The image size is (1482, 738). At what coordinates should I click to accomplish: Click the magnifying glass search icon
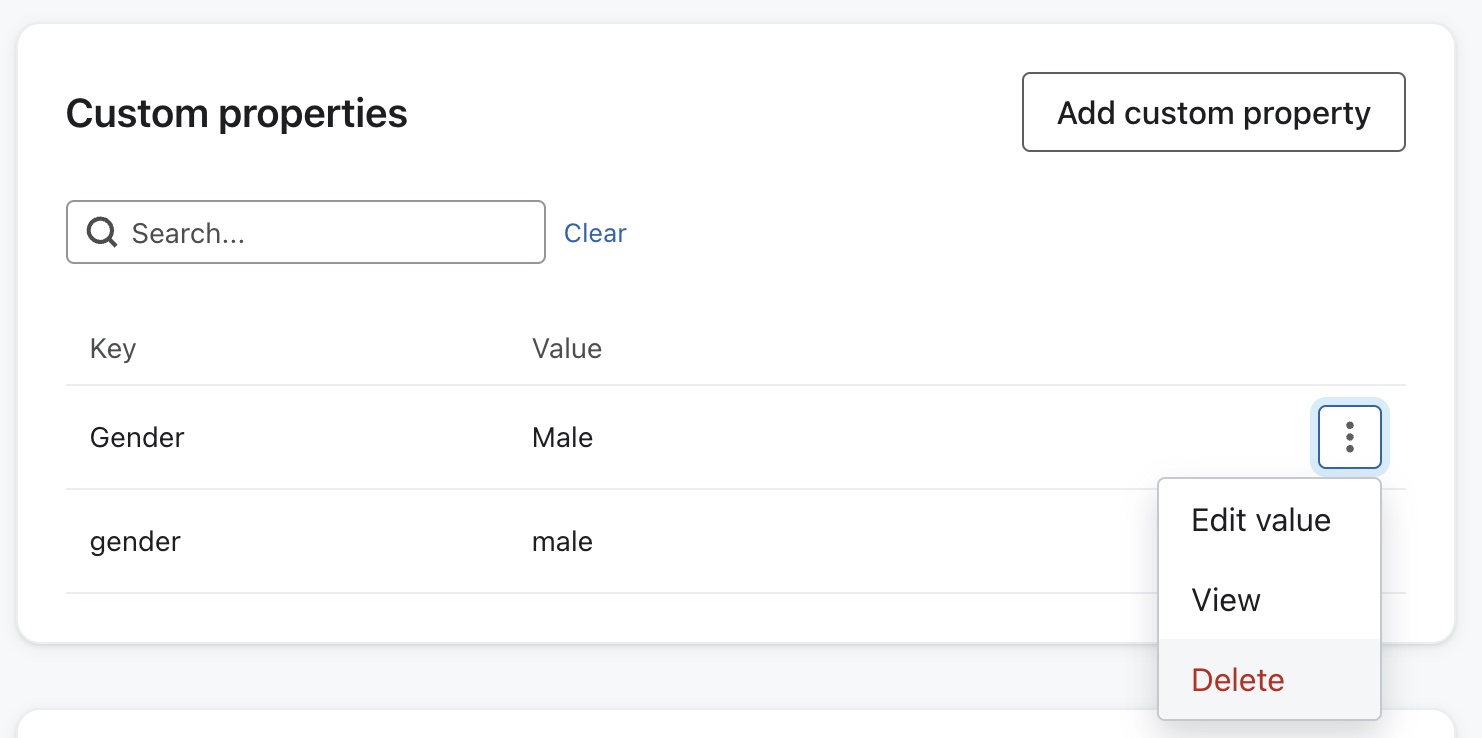coord(101,233)
